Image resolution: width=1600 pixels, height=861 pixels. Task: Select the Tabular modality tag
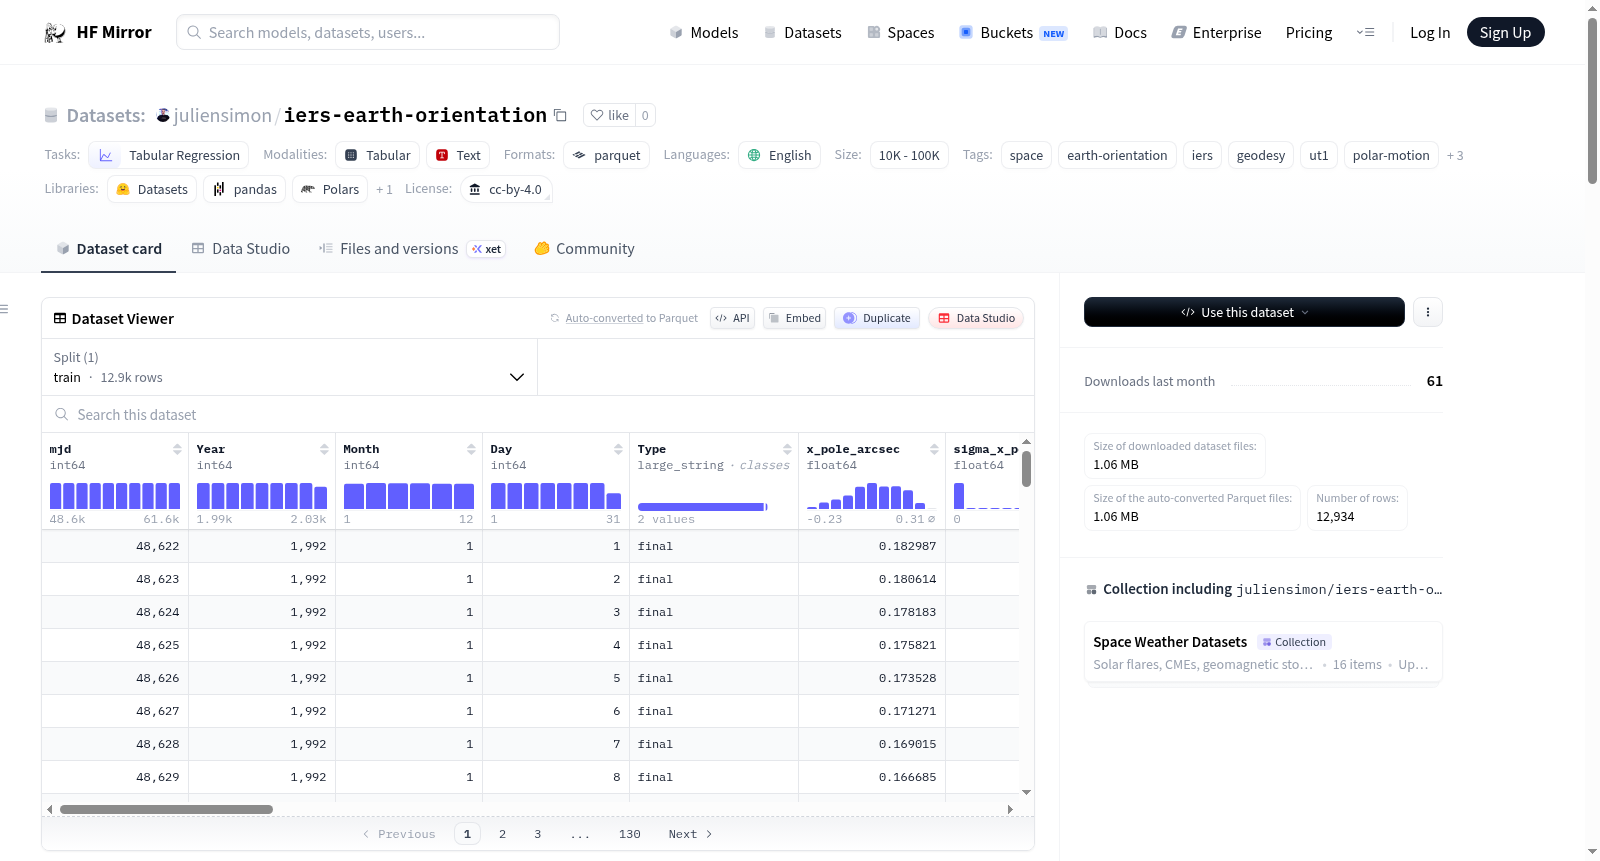tap(377, 155)
